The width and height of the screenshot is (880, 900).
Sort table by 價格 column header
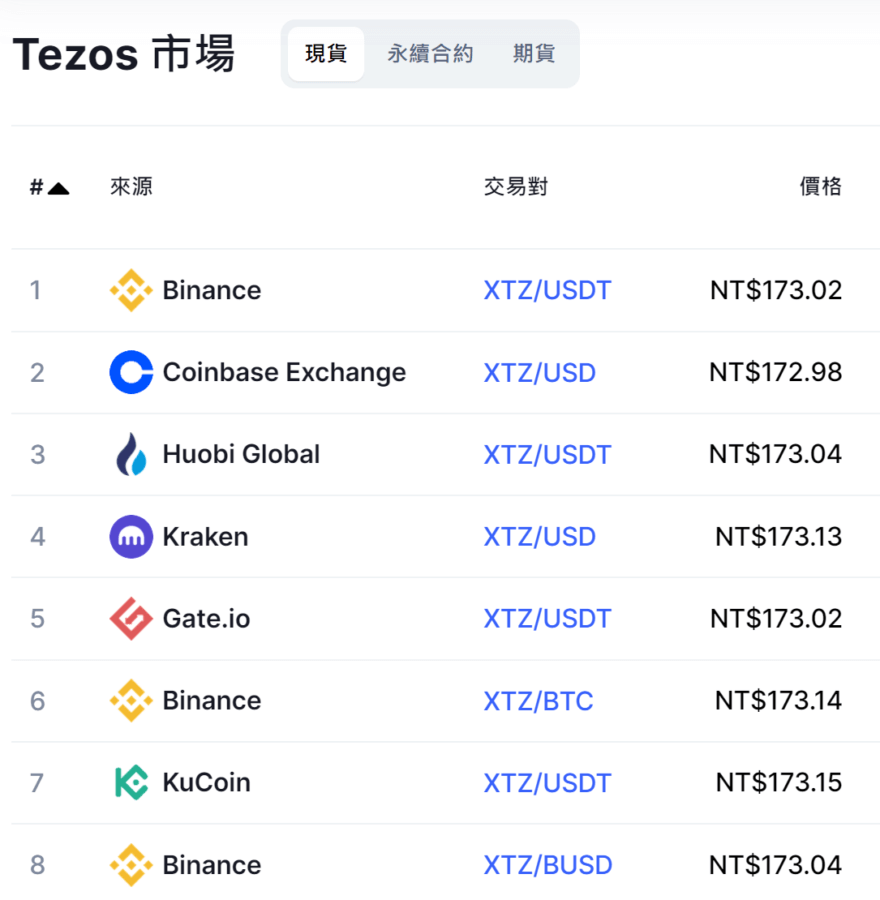point(820,187)
